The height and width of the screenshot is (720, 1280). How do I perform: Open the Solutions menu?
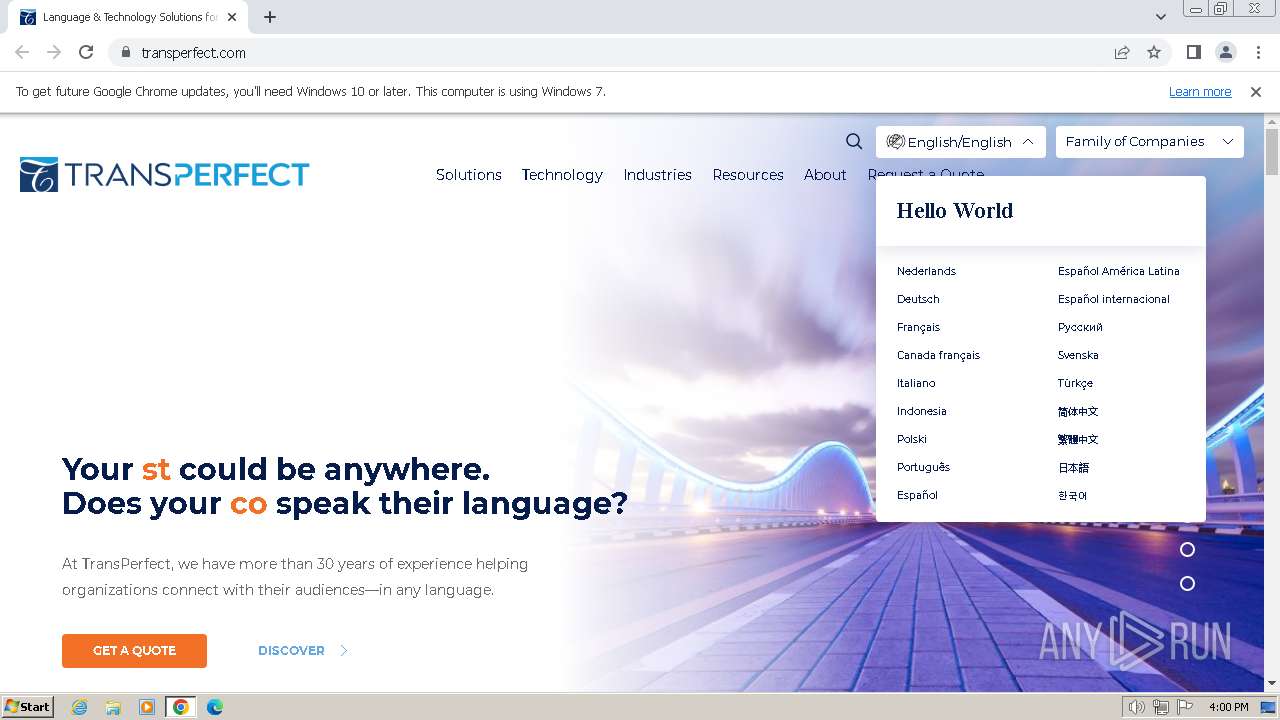pos(469,175)
